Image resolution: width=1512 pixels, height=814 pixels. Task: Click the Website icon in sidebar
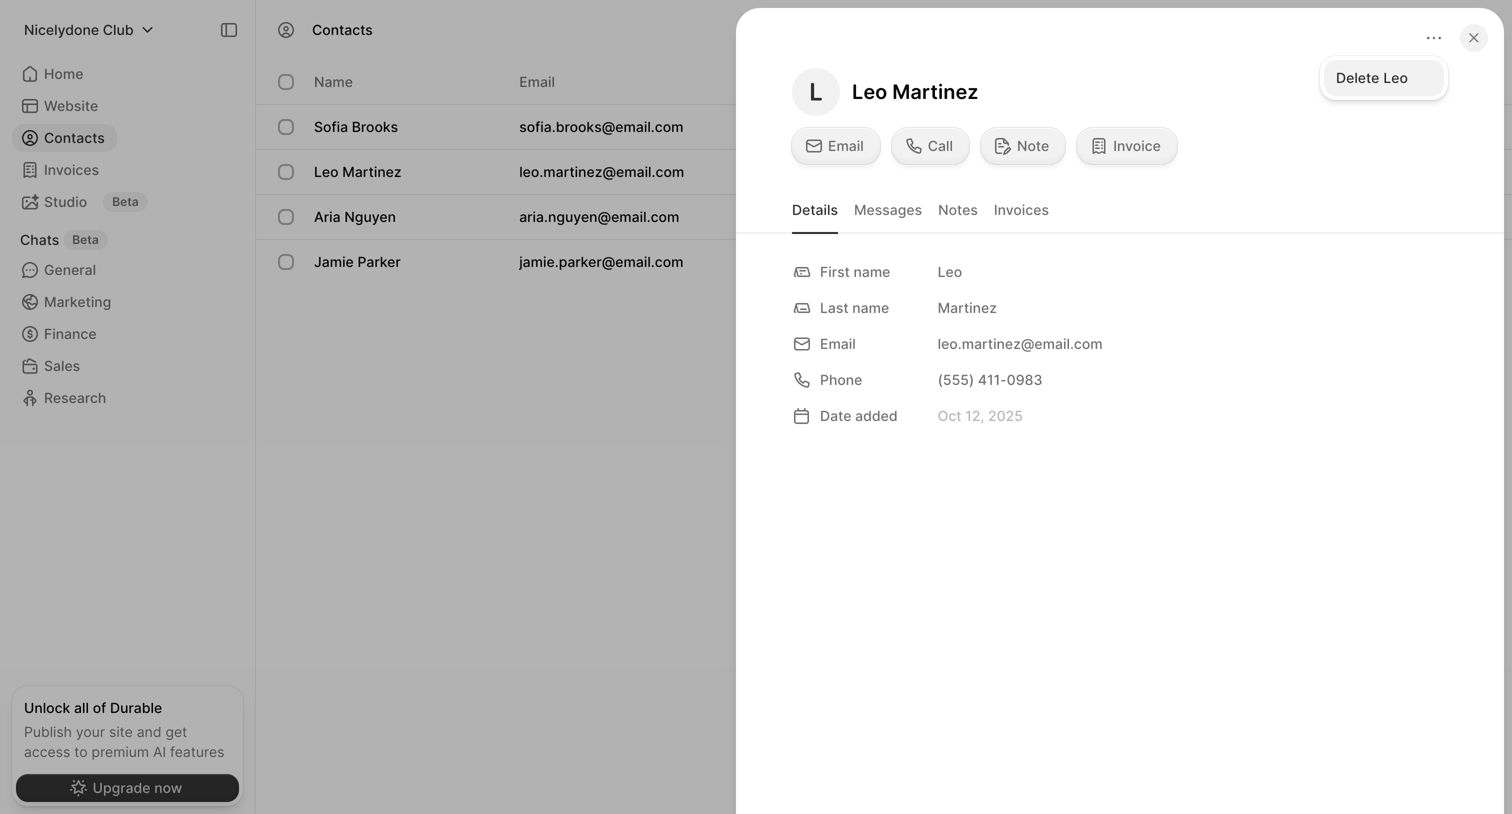[30, 106]
